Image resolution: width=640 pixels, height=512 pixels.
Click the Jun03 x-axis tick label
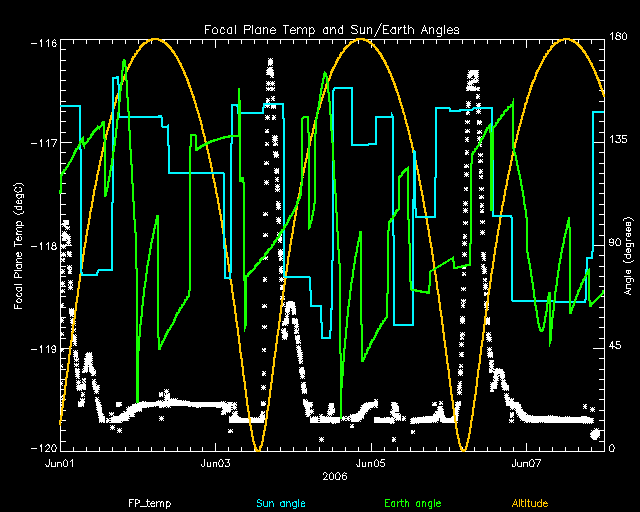pos(217,464)
